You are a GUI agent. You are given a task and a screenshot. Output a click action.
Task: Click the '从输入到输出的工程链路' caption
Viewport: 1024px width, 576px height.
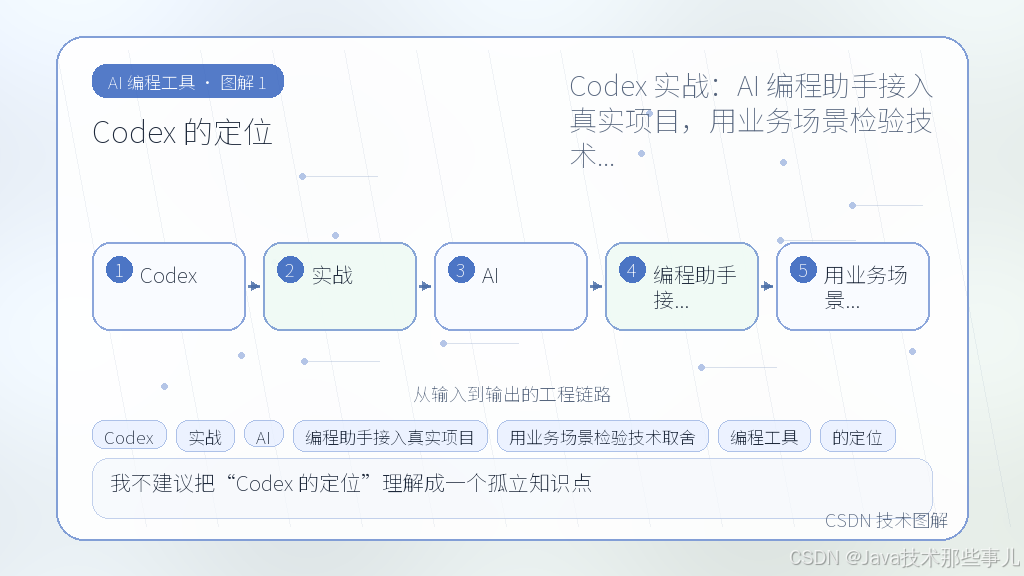512,394
